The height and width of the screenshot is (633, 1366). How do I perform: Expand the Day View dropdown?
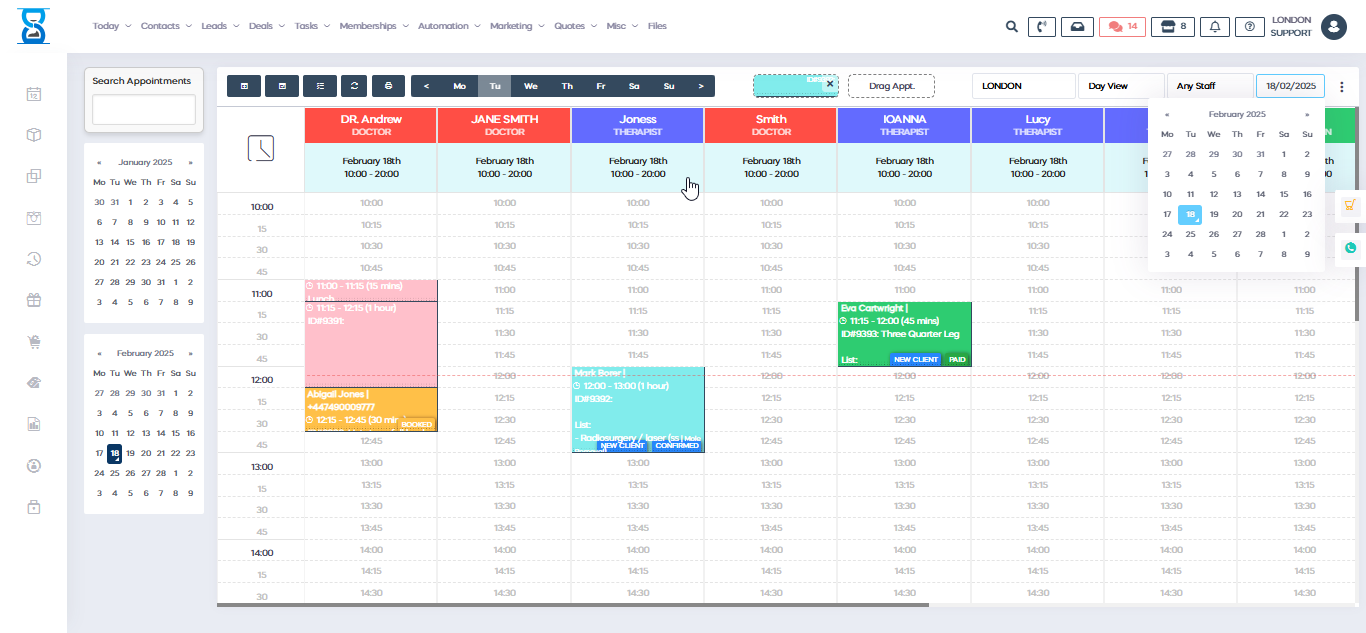click(x=1120, y=86)
